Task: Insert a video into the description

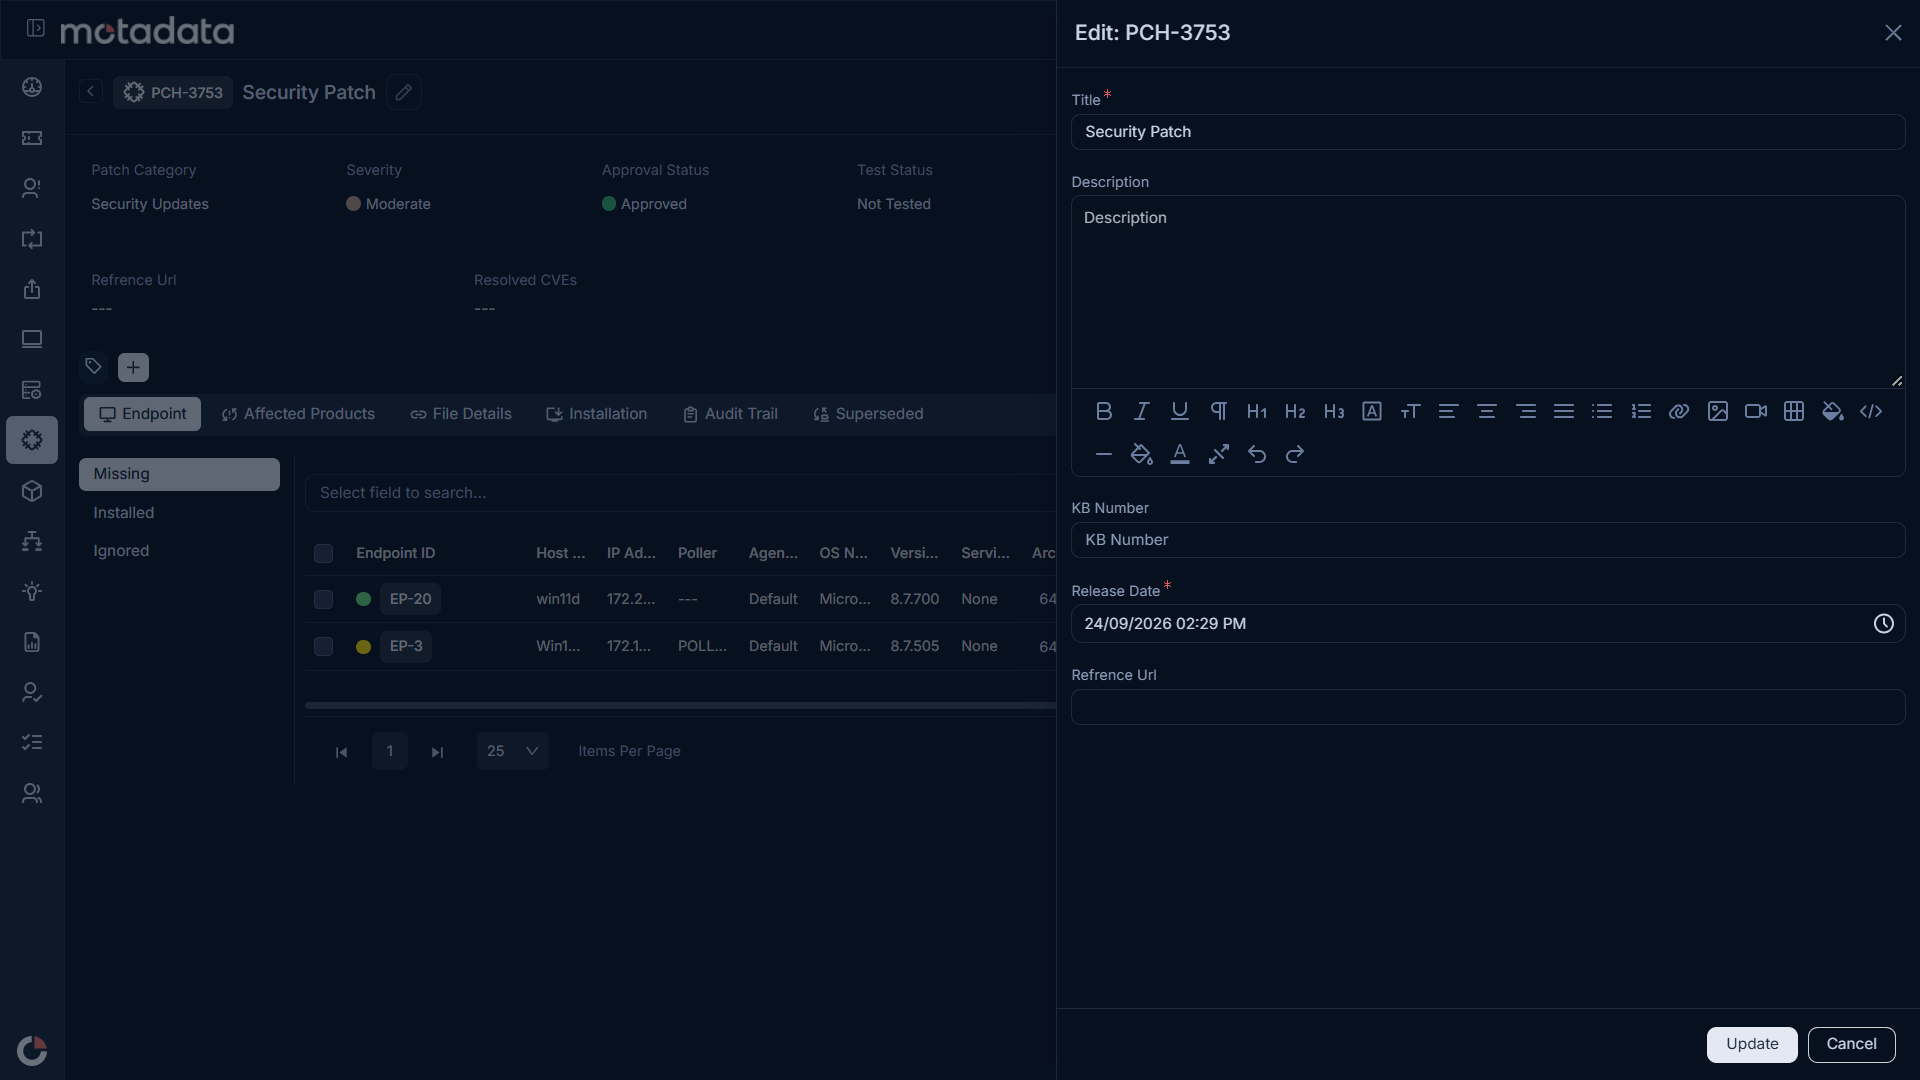Action: tap(1756, 411)
